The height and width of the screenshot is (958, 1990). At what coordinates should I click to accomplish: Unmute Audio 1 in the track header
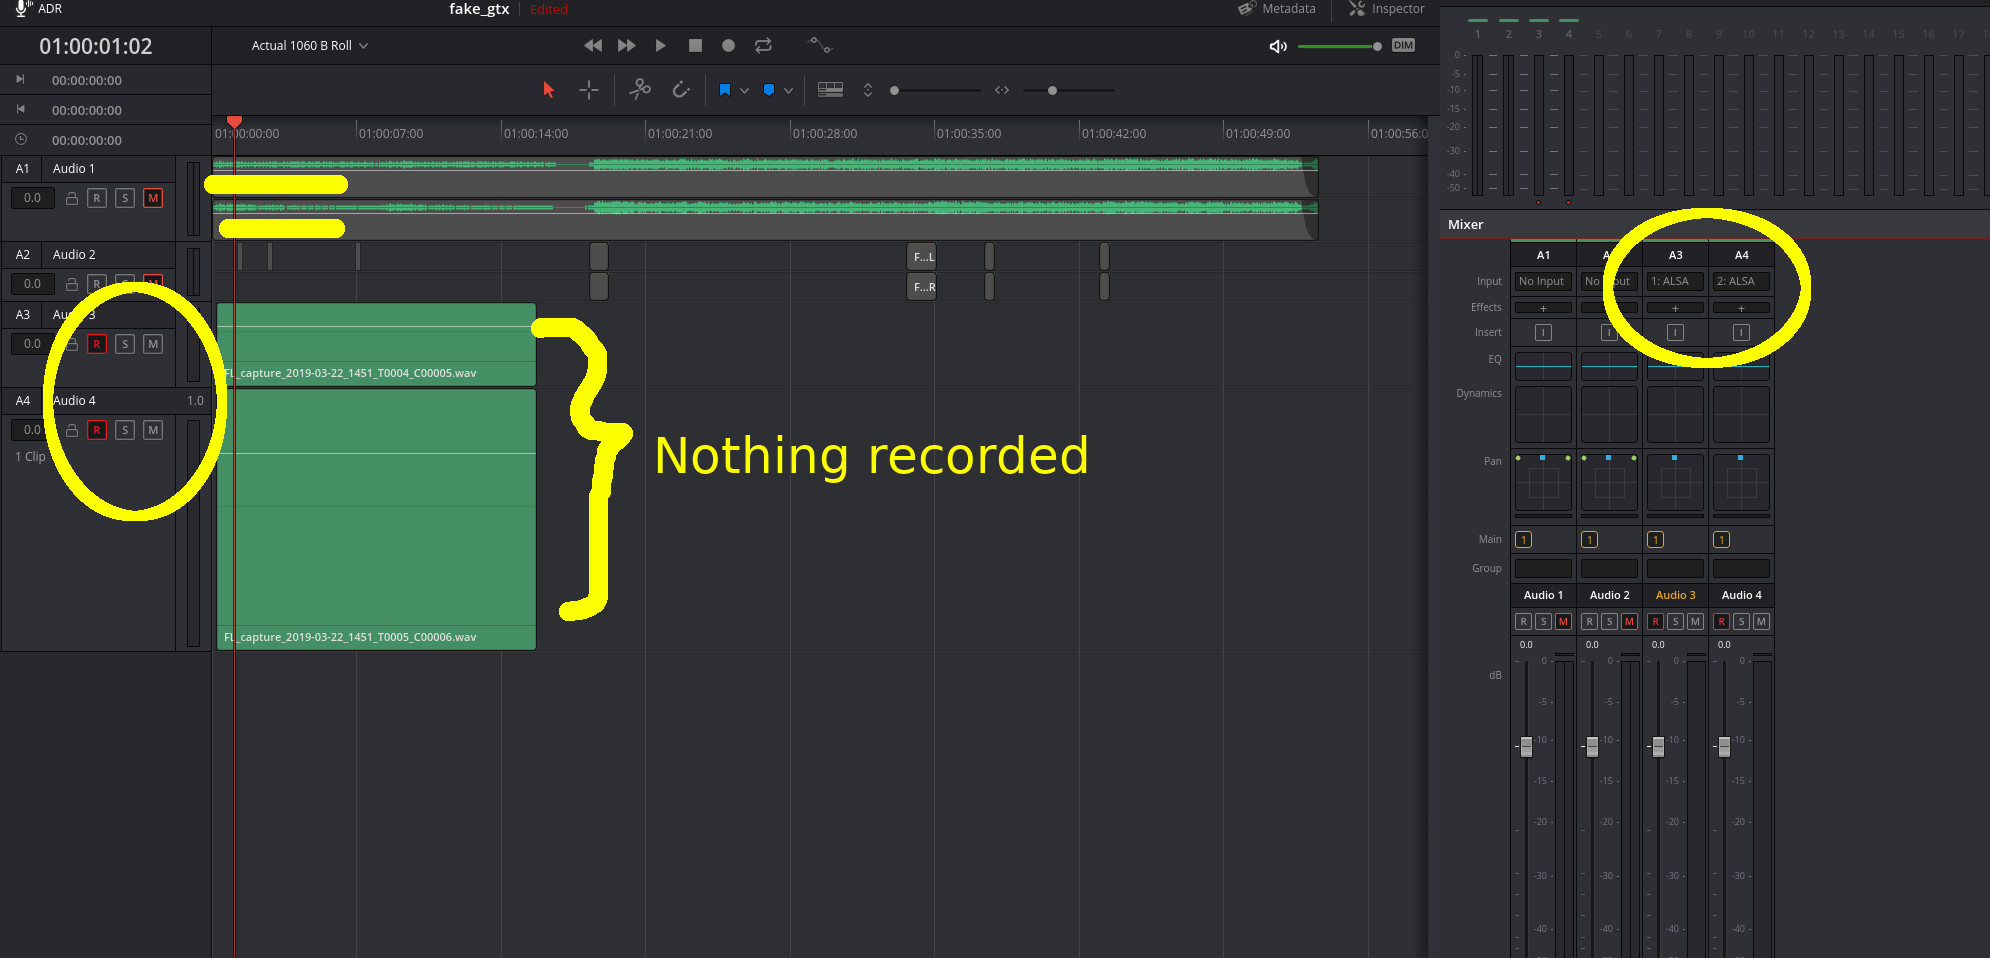point(153,198)
